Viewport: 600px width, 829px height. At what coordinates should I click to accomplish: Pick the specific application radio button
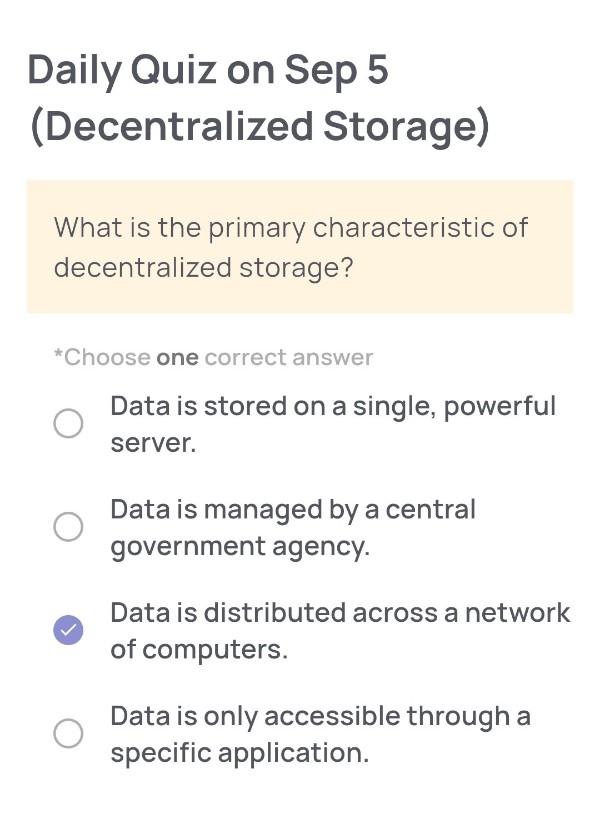tap(68, 733)
